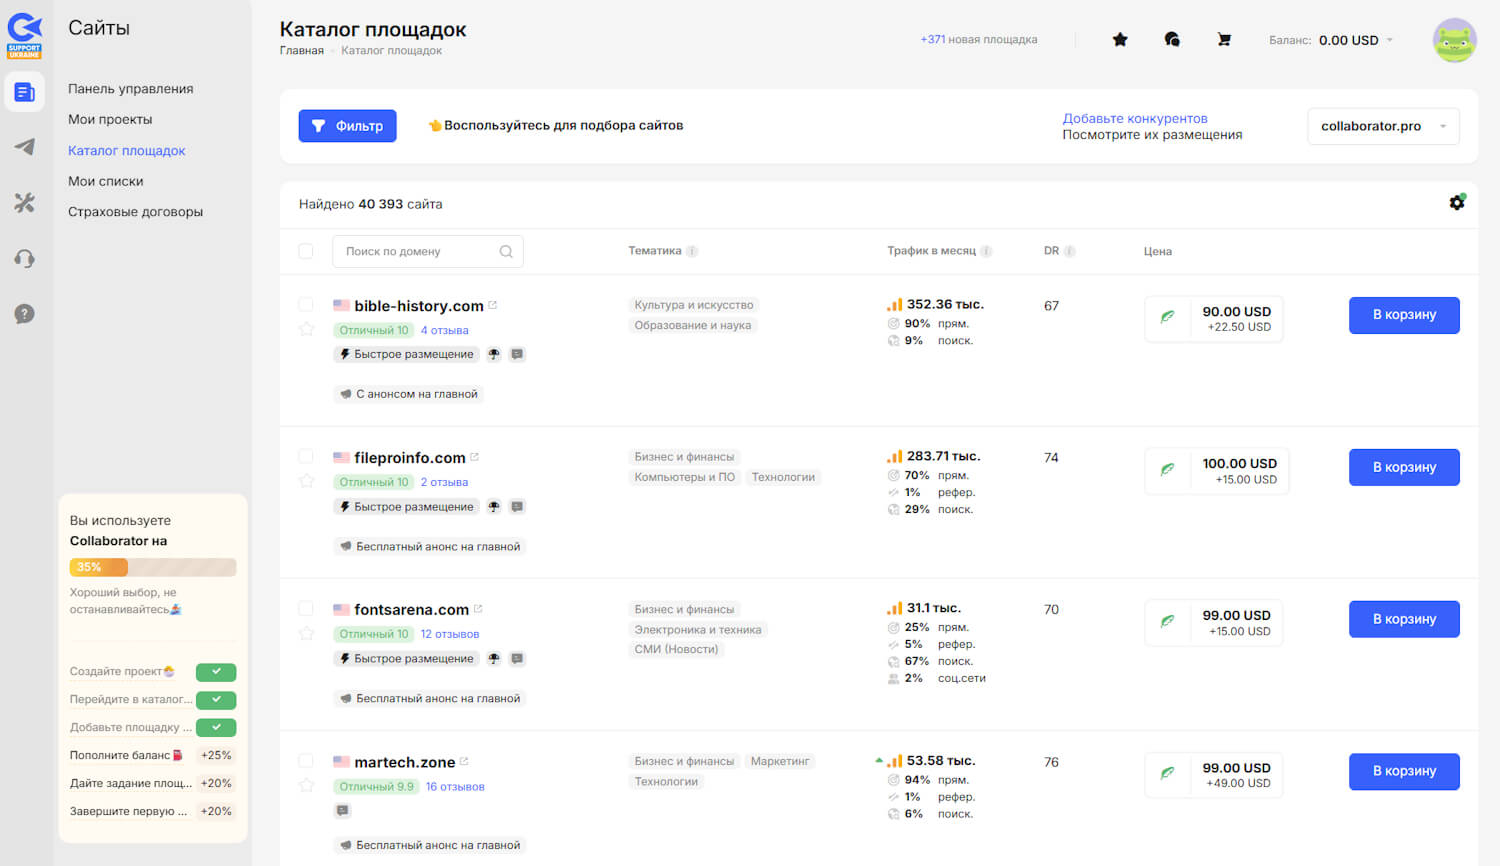
Task: Open the help question mark sidebar icon
Action: 24,314
